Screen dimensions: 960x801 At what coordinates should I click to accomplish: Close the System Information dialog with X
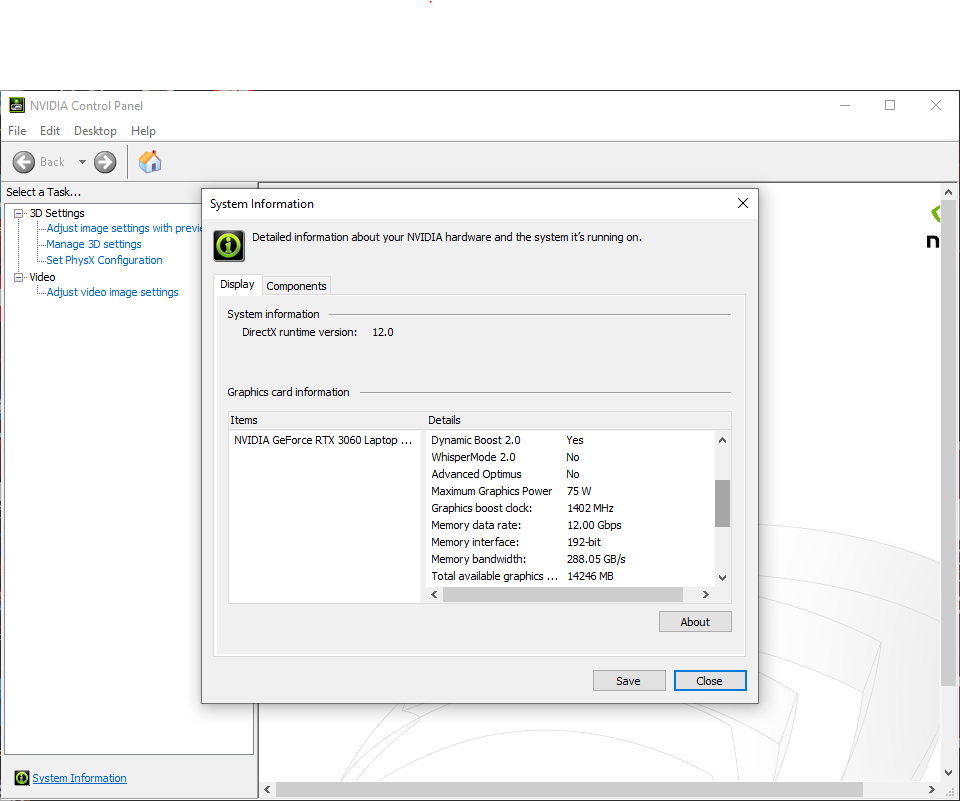(743, 203)
